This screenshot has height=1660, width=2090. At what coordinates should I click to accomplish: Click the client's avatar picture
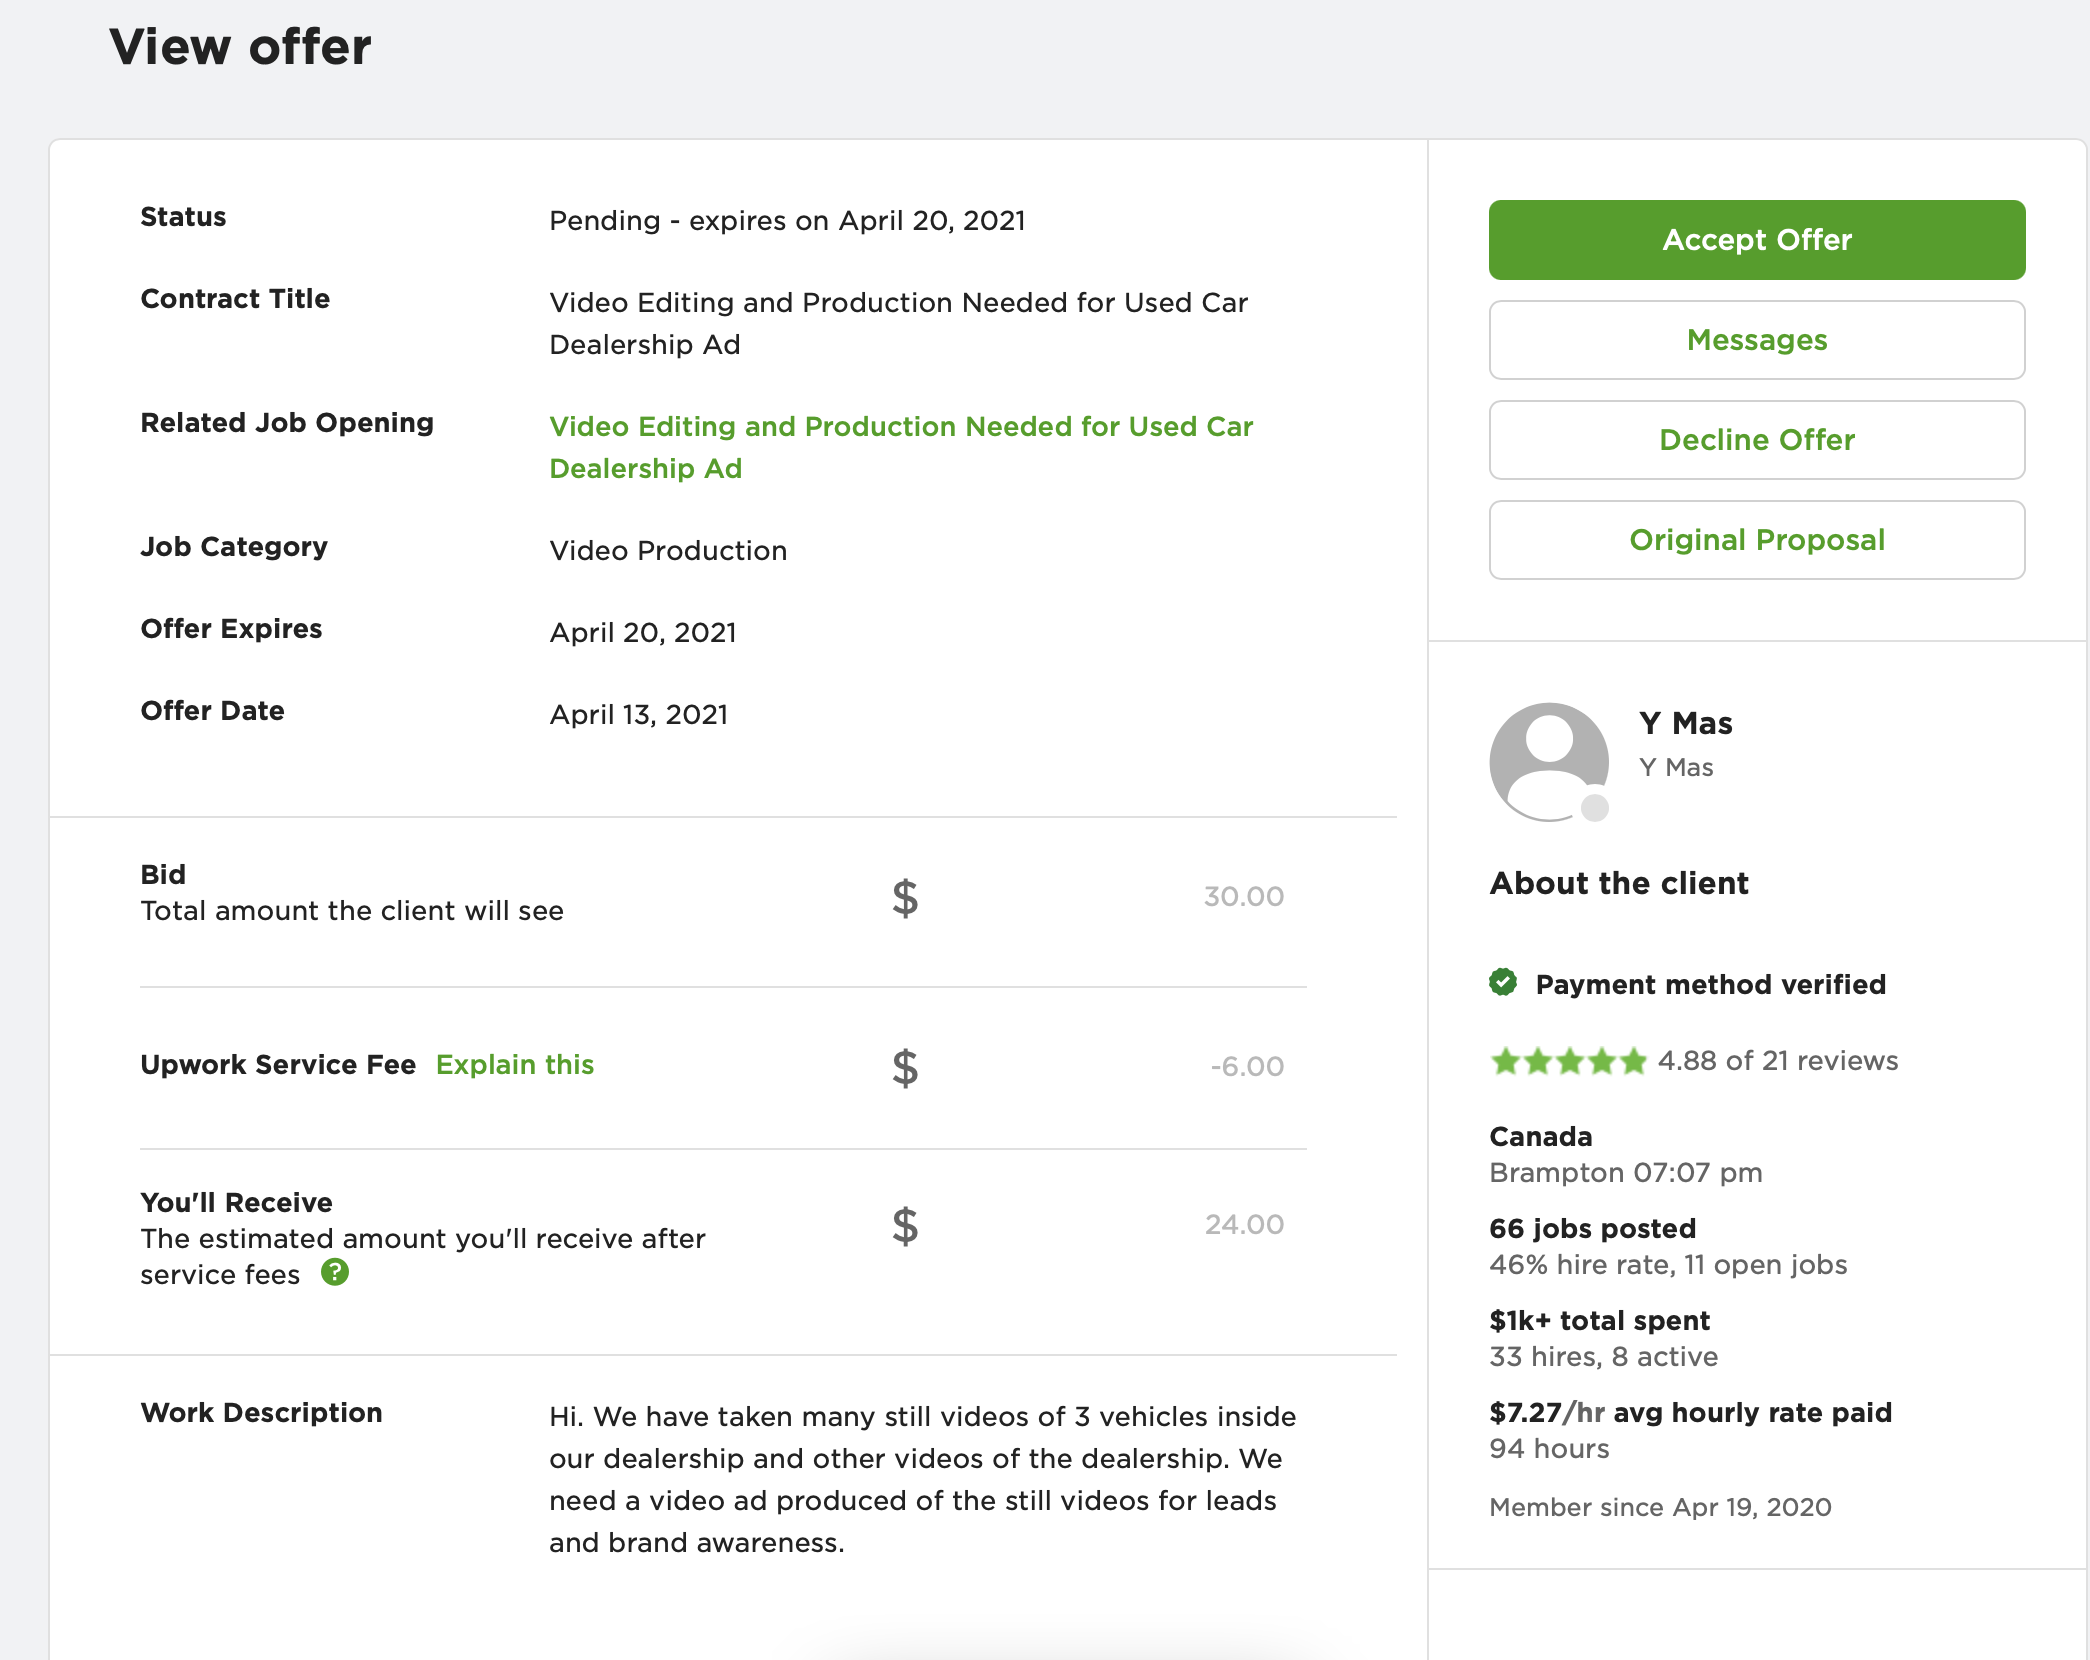pyautogui.click(x=1549, y=762)
